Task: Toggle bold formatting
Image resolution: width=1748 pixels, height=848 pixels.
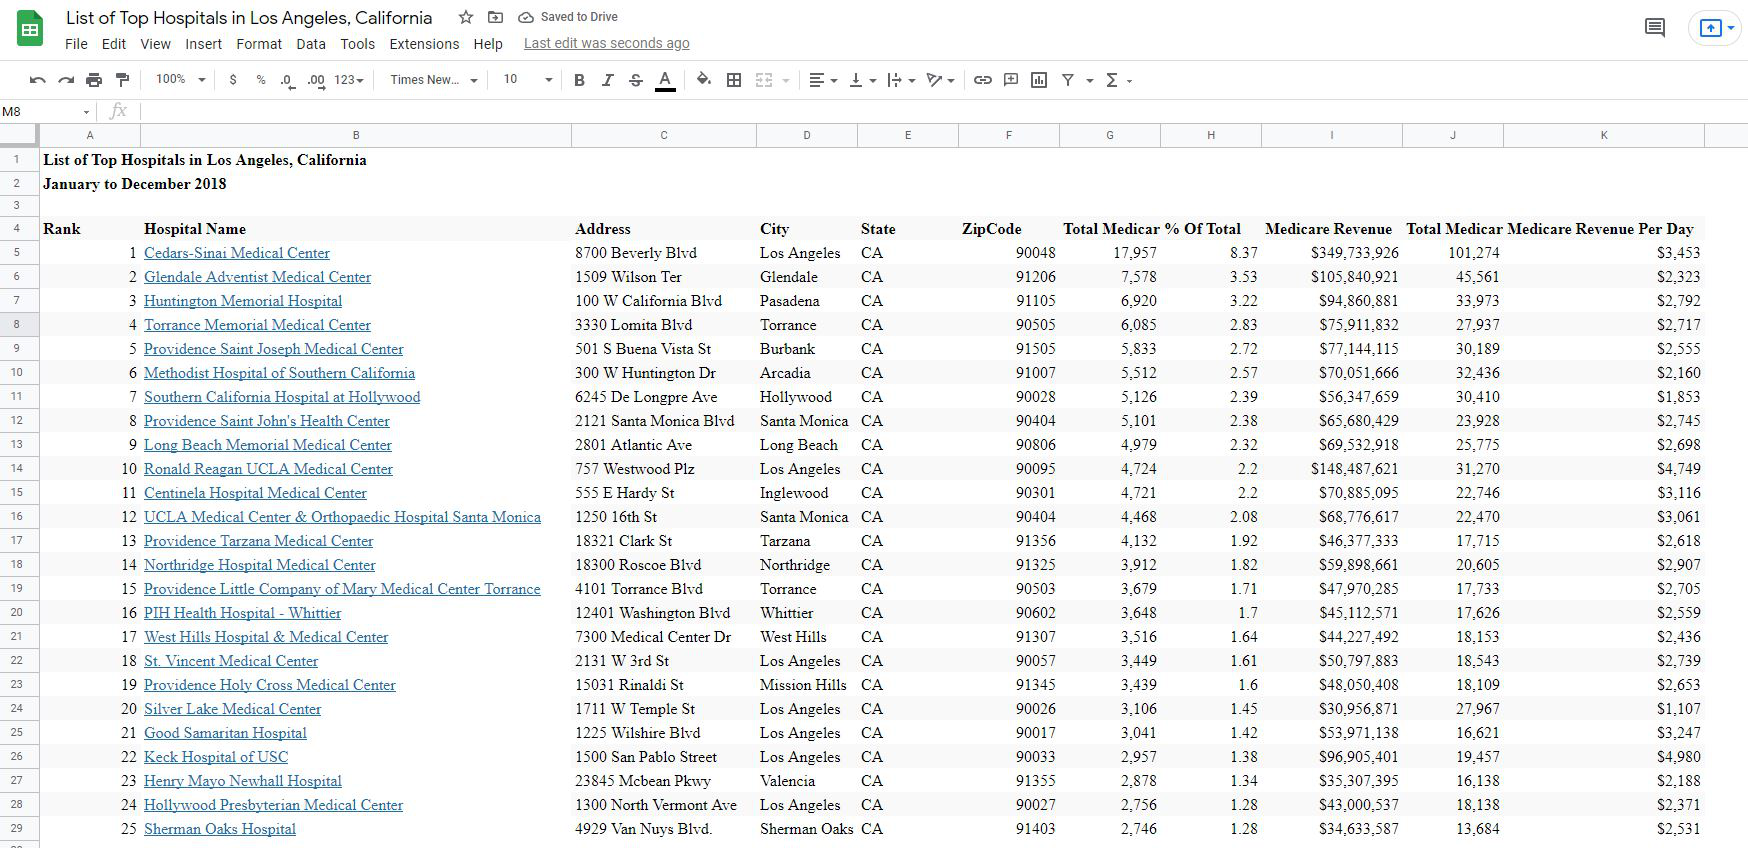Action: (x=579, y=80)
